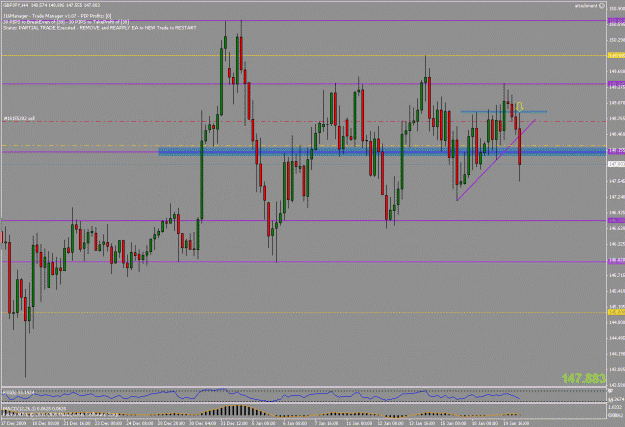Select the topmost purple horizontal level line
Screen dimensions: 625x427
304,20
